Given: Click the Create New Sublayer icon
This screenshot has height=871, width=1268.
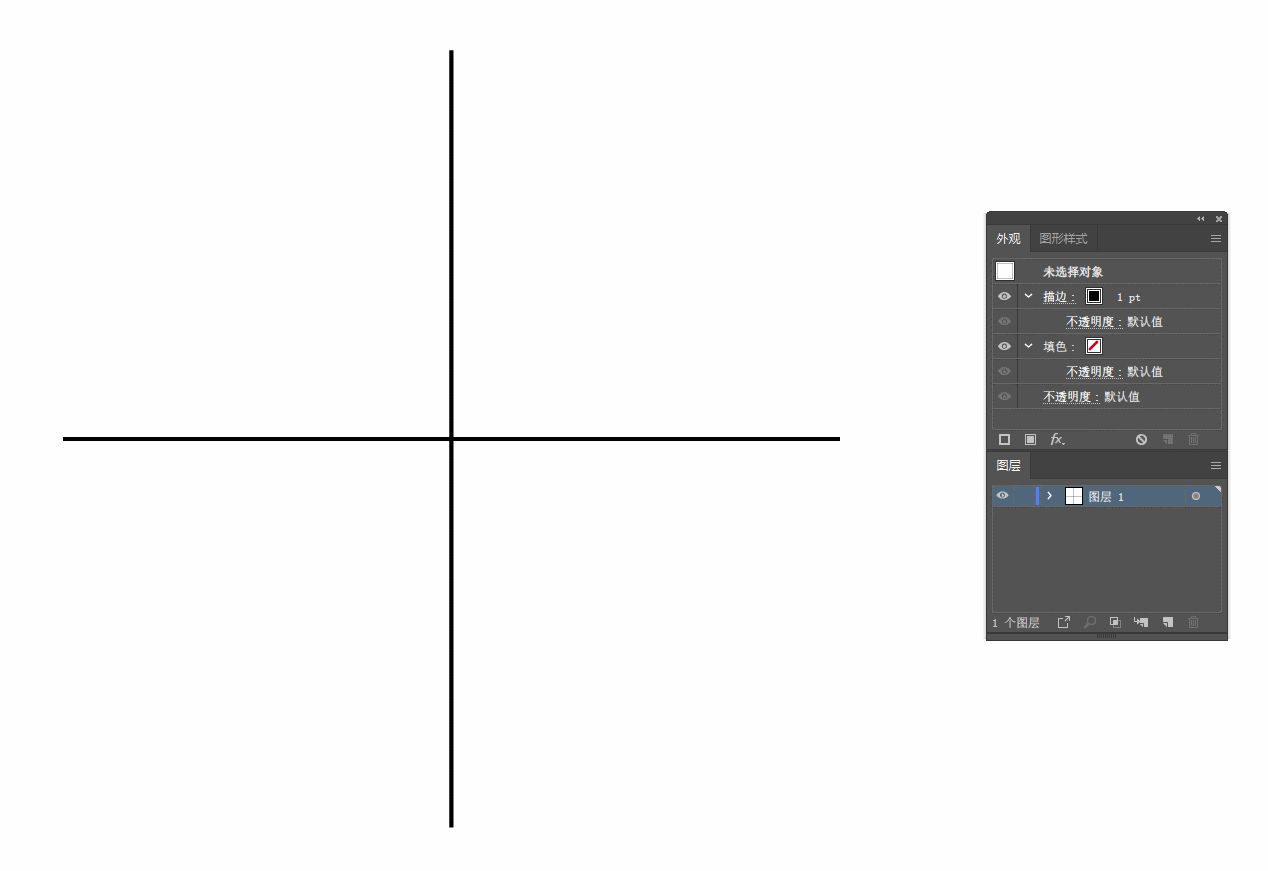Looking at the screenshot, I should tap(1141, 622).
